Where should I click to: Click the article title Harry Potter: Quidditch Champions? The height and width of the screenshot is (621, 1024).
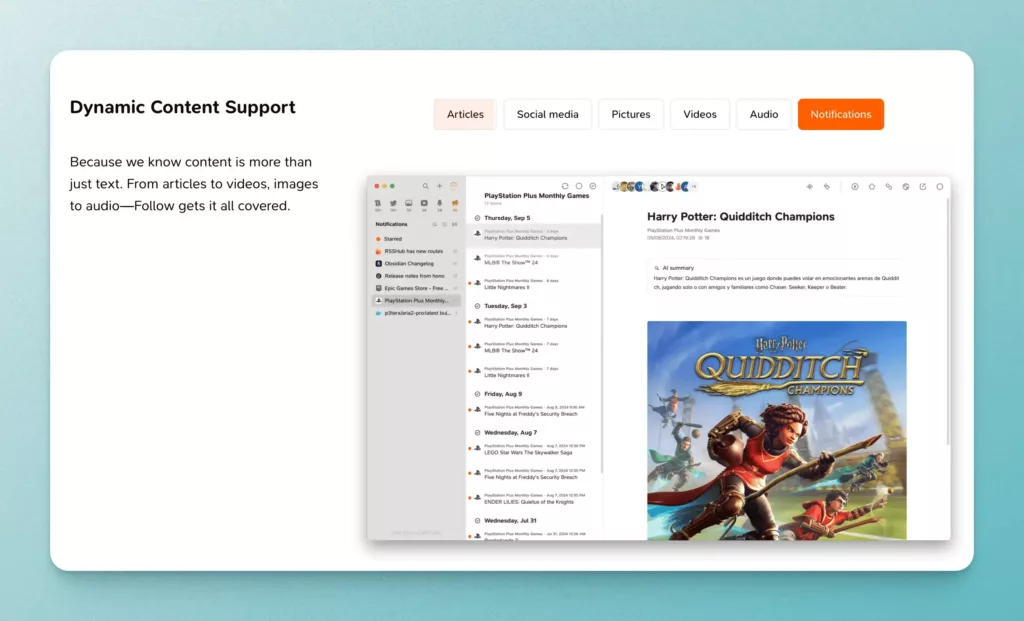tap(741, 217)
